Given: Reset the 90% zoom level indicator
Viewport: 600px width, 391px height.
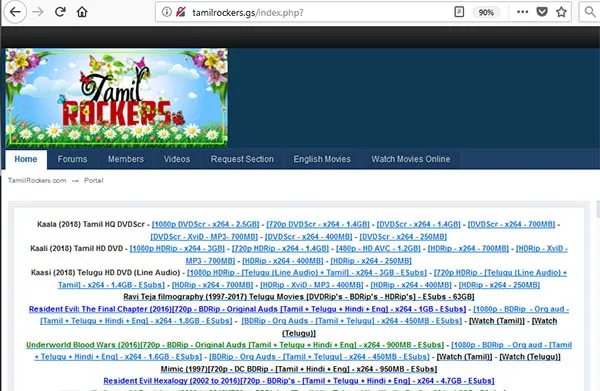Looking at the screenshot, I should pos(486,12).
